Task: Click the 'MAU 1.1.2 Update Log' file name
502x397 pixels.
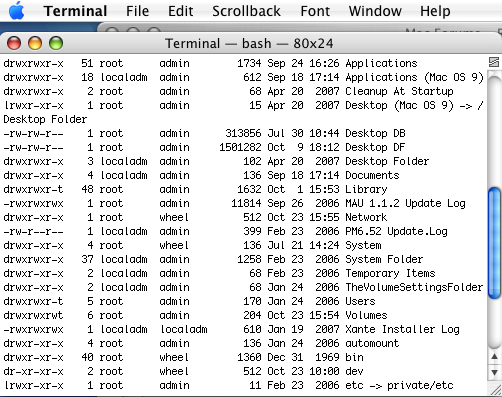Action: coord(405,203)
